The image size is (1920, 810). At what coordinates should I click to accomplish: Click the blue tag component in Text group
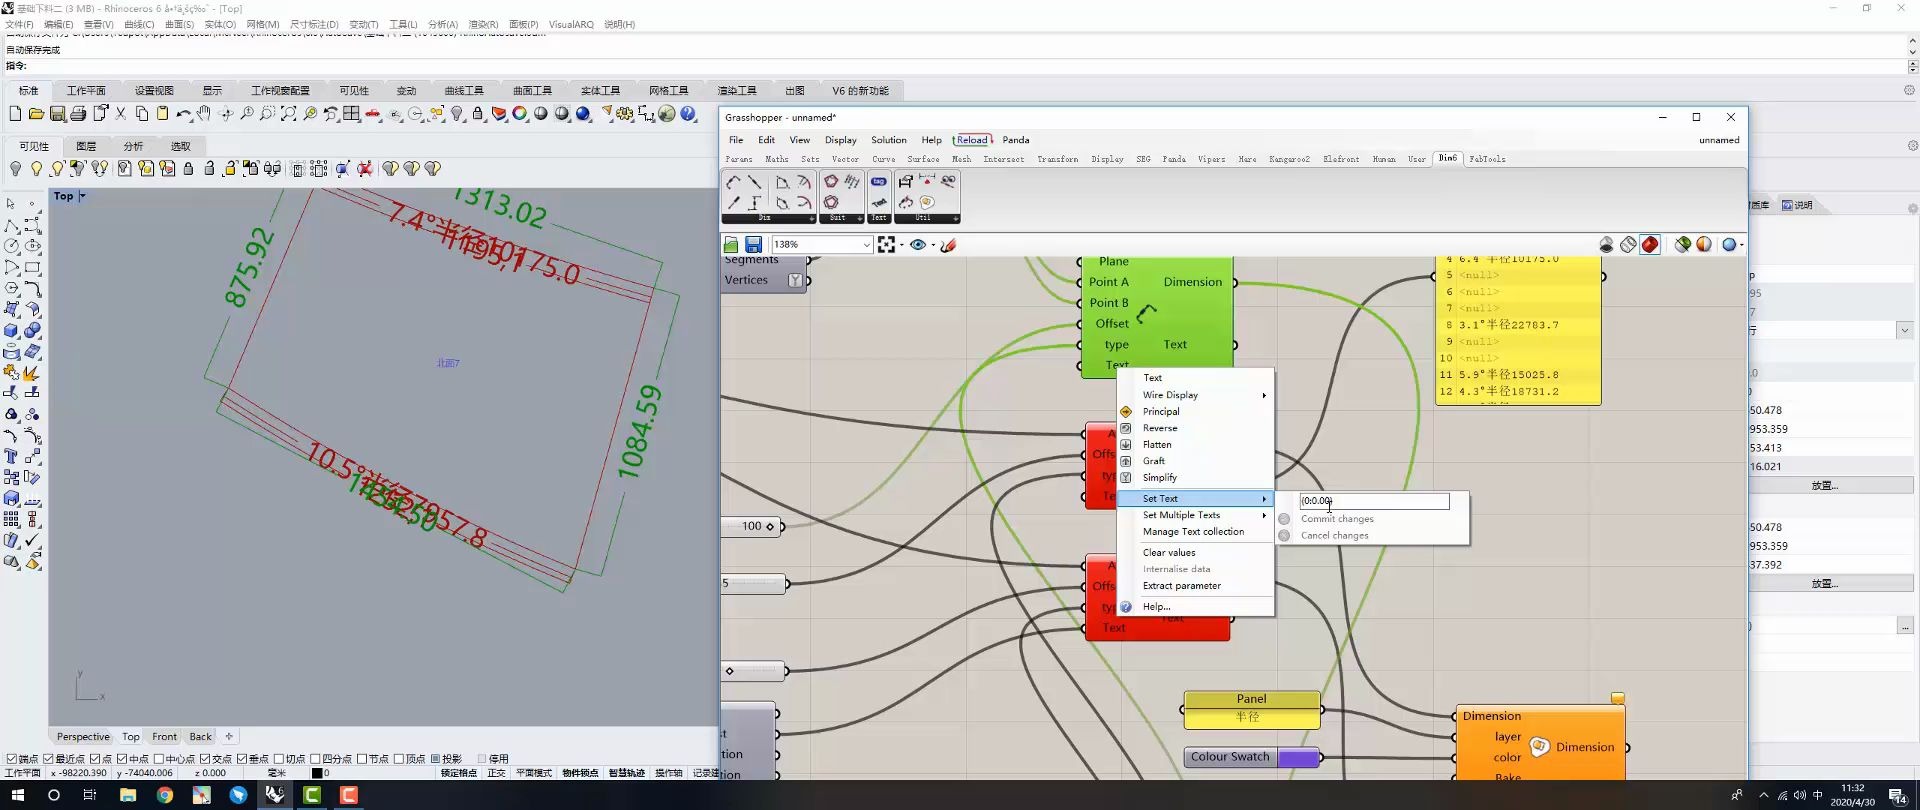pyautogui.click(x=879, y=181)
